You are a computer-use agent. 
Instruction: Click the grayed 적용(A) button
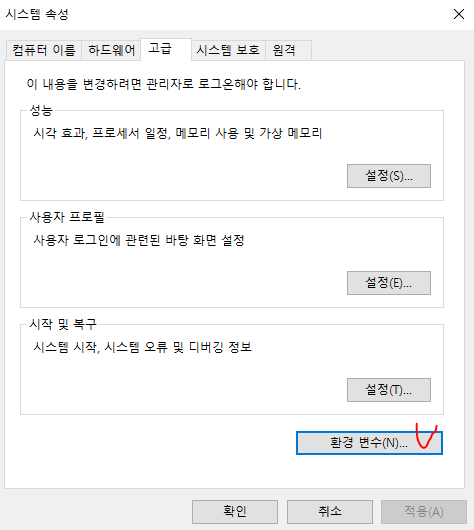[424, 512]
